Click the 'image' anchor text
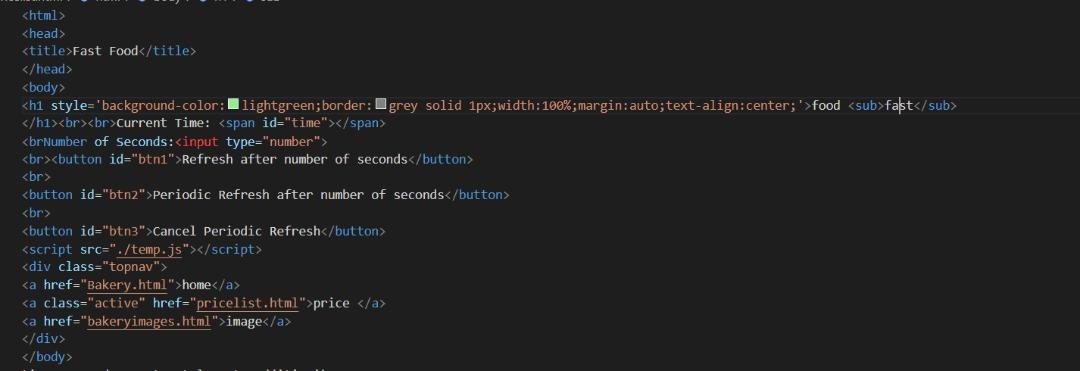 click(x=244, y=321)
